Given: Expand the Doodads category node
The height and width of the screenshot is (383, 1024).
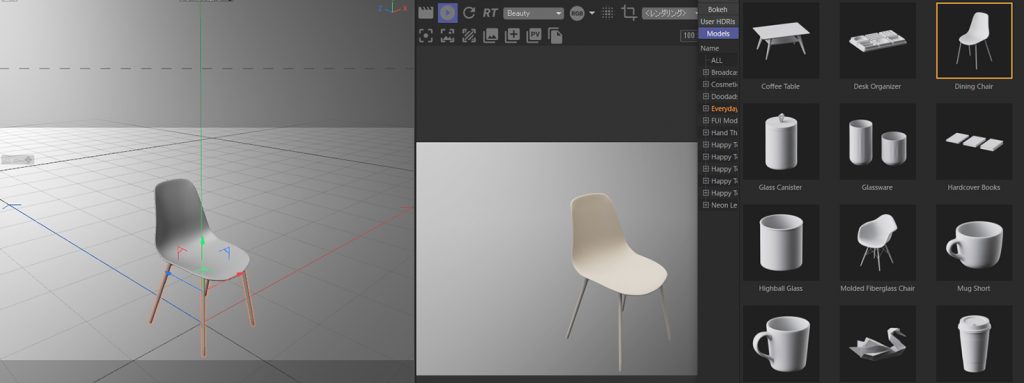Looking at the screenshot, I should pyautogui.click(x=705, y=97).
